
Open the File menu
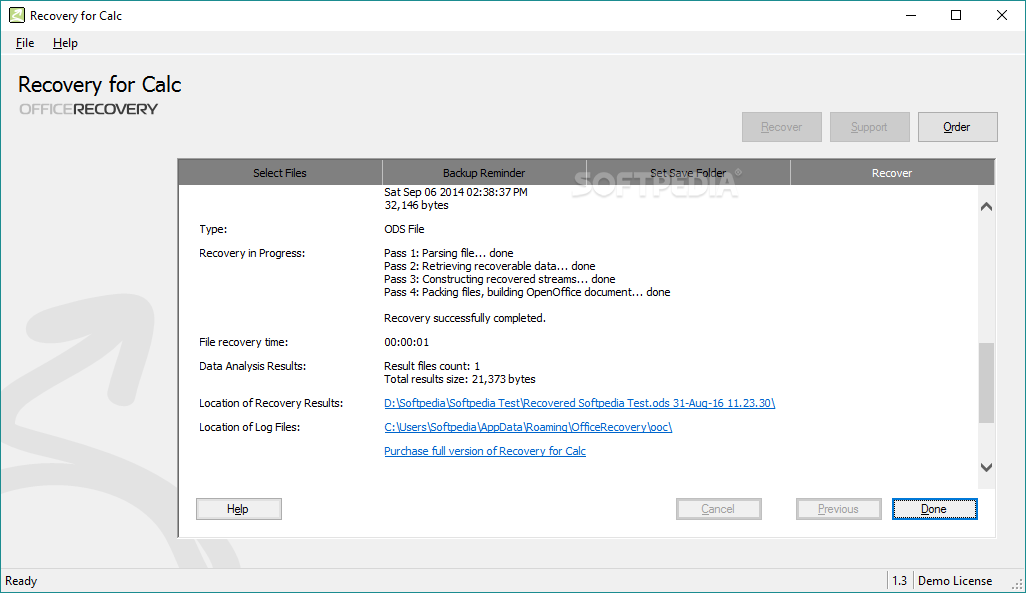click(25, 43)
